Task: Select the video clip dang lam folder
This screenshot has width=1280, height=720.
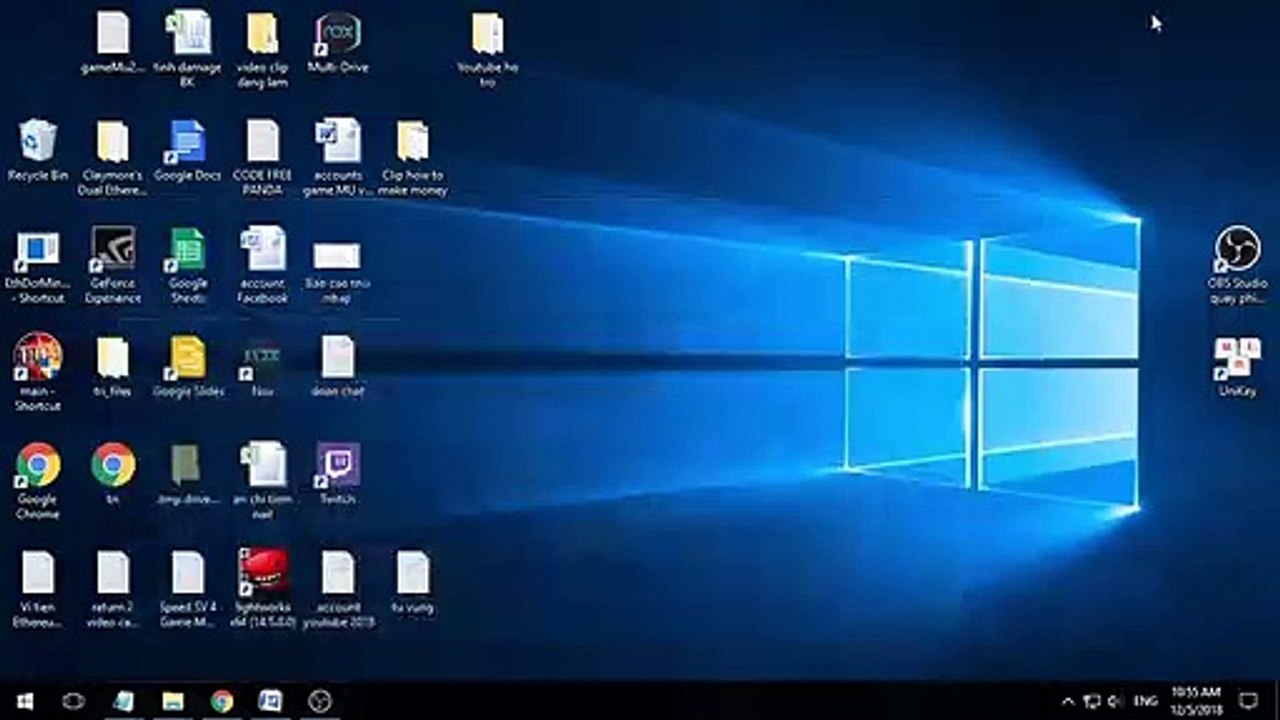Action: (263, 33)
